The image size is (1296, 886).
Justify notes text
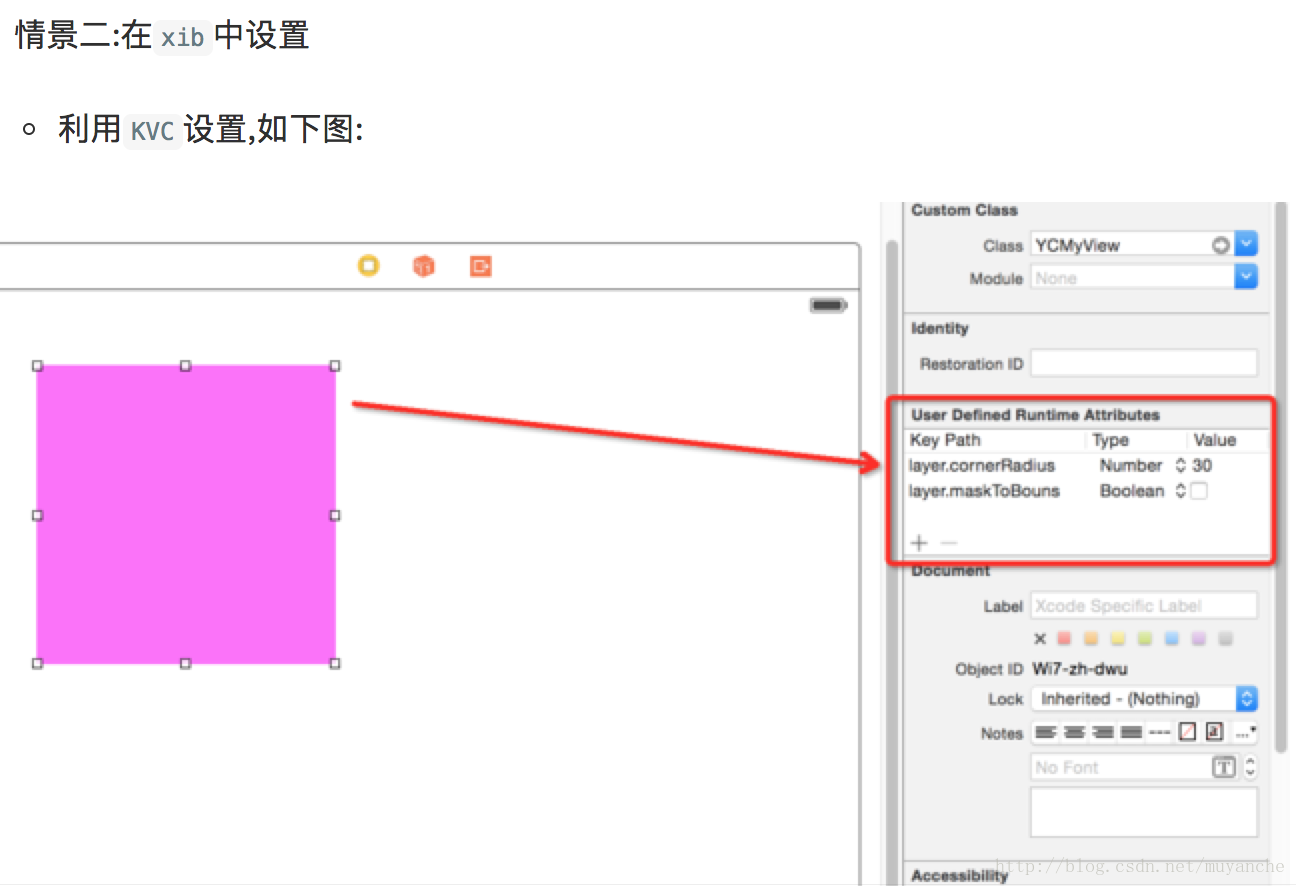pos(1131,733)
